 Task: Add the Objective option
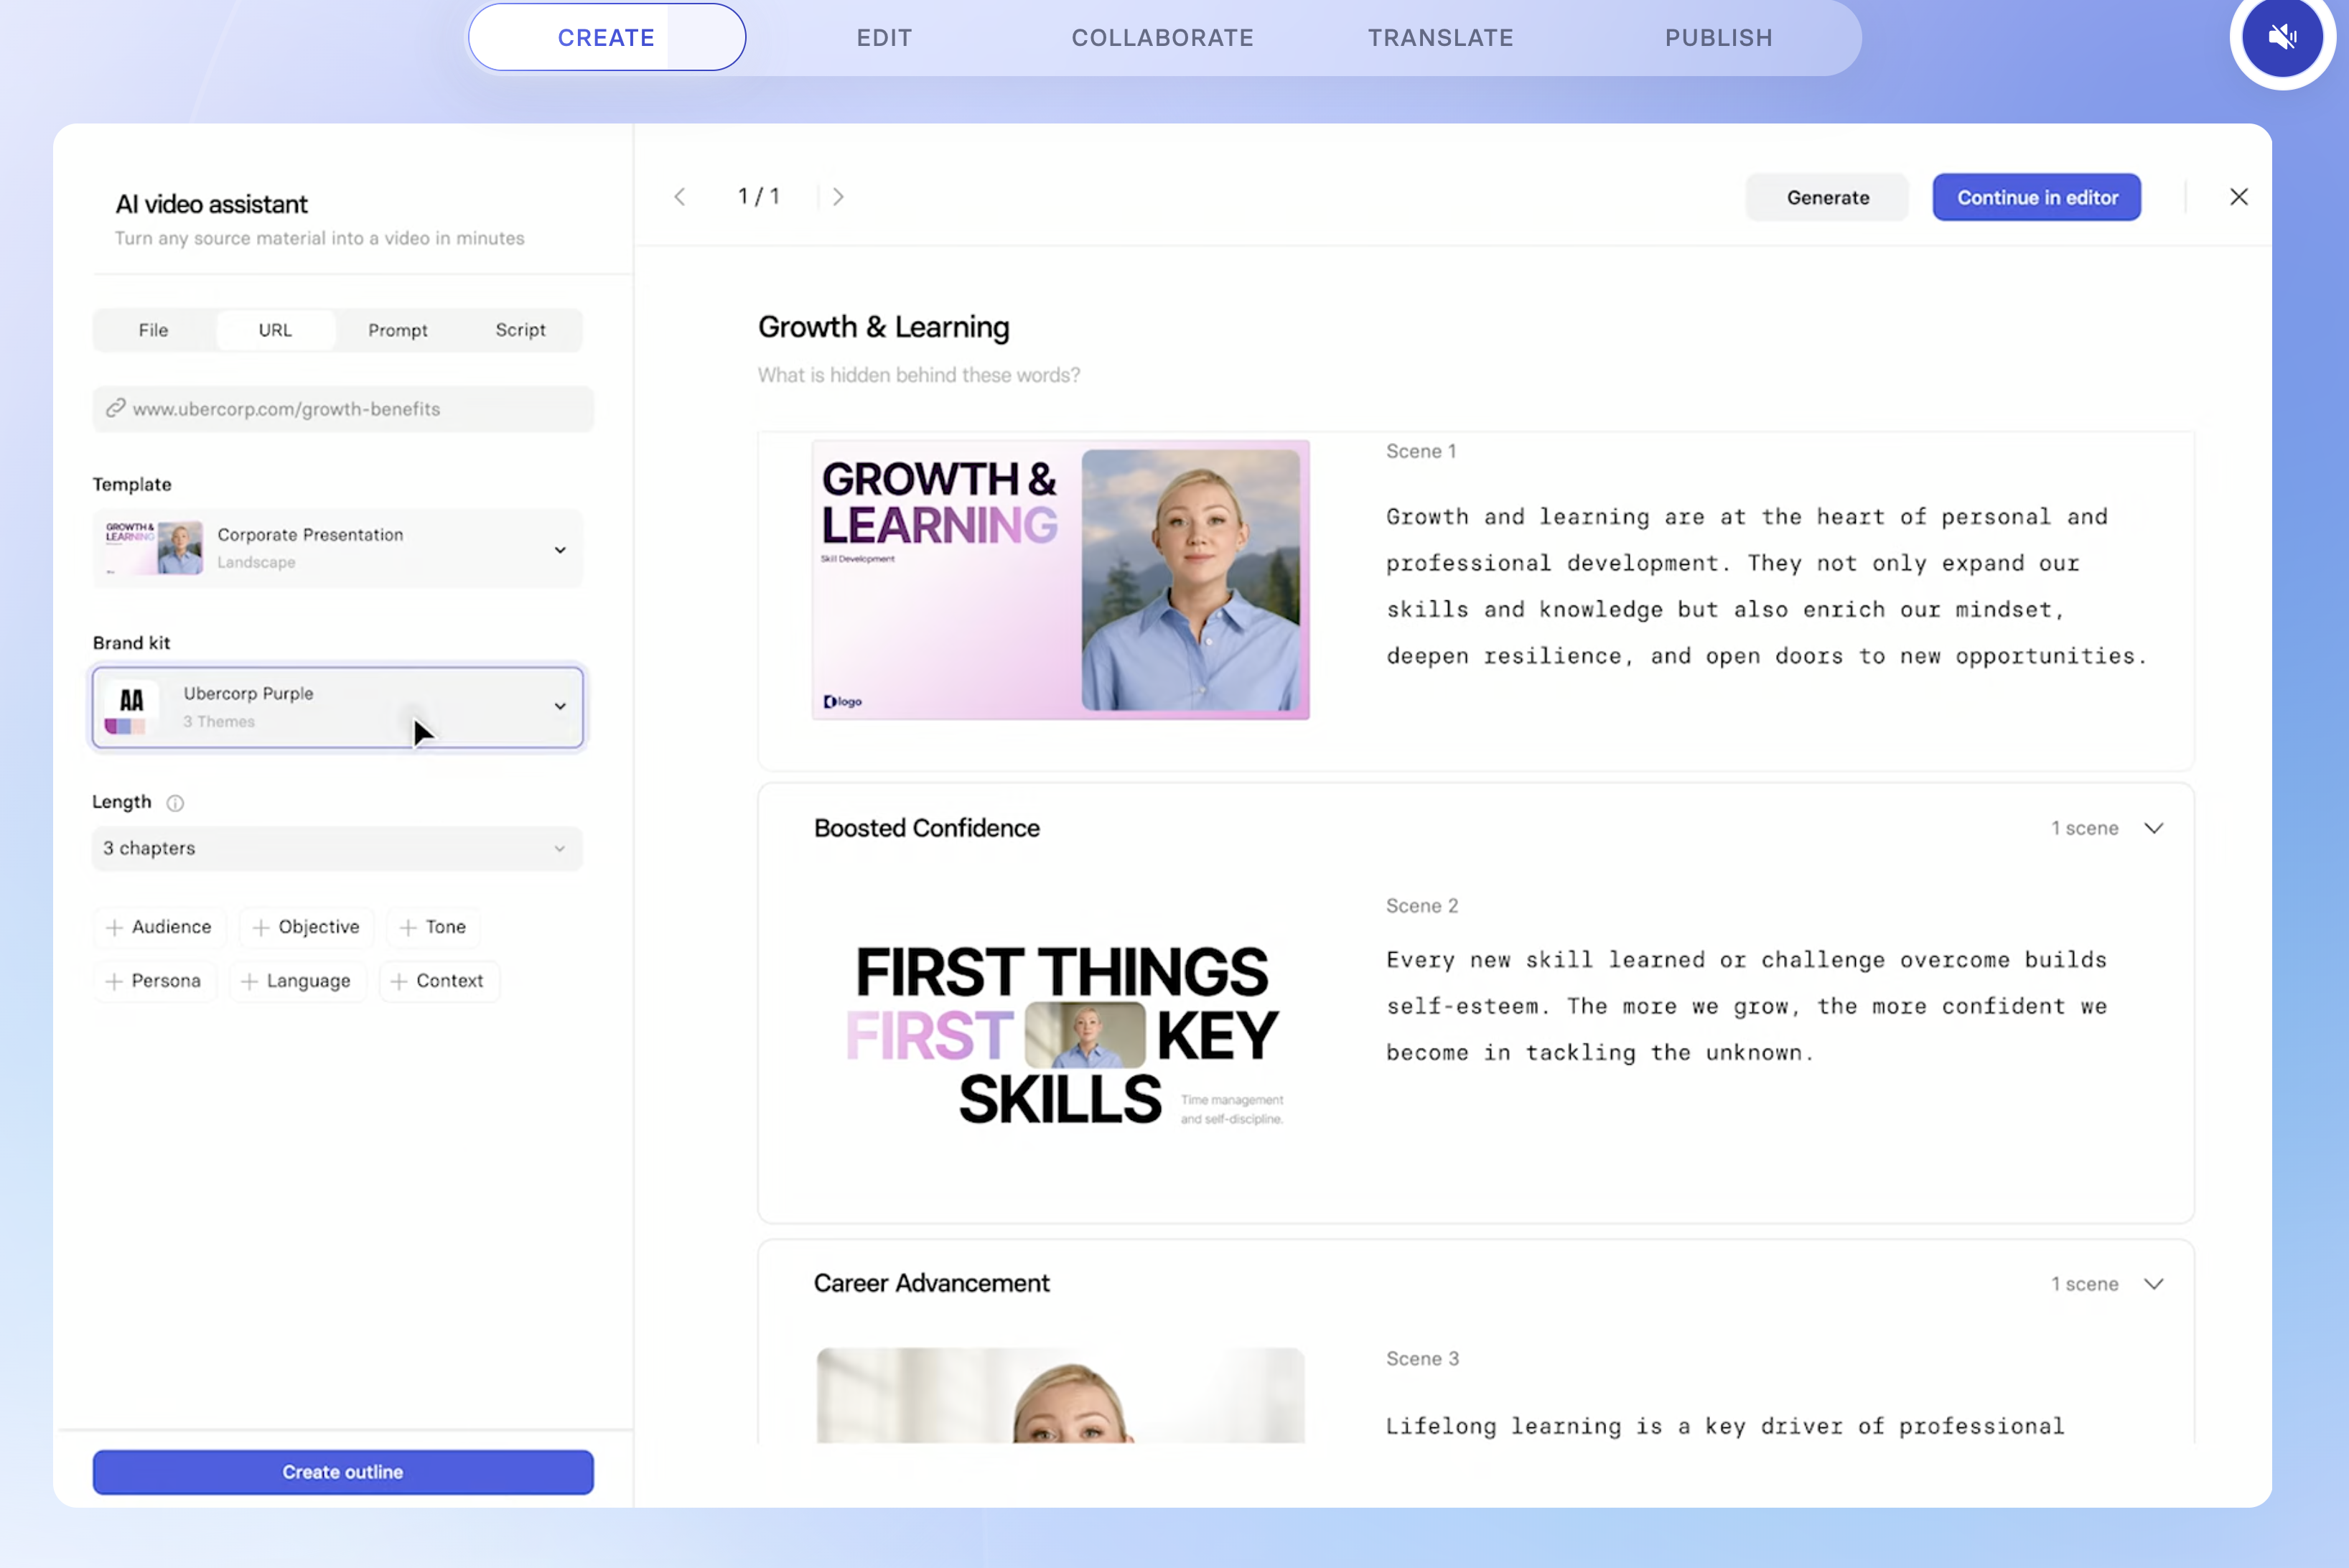click(x=307, y=927)
